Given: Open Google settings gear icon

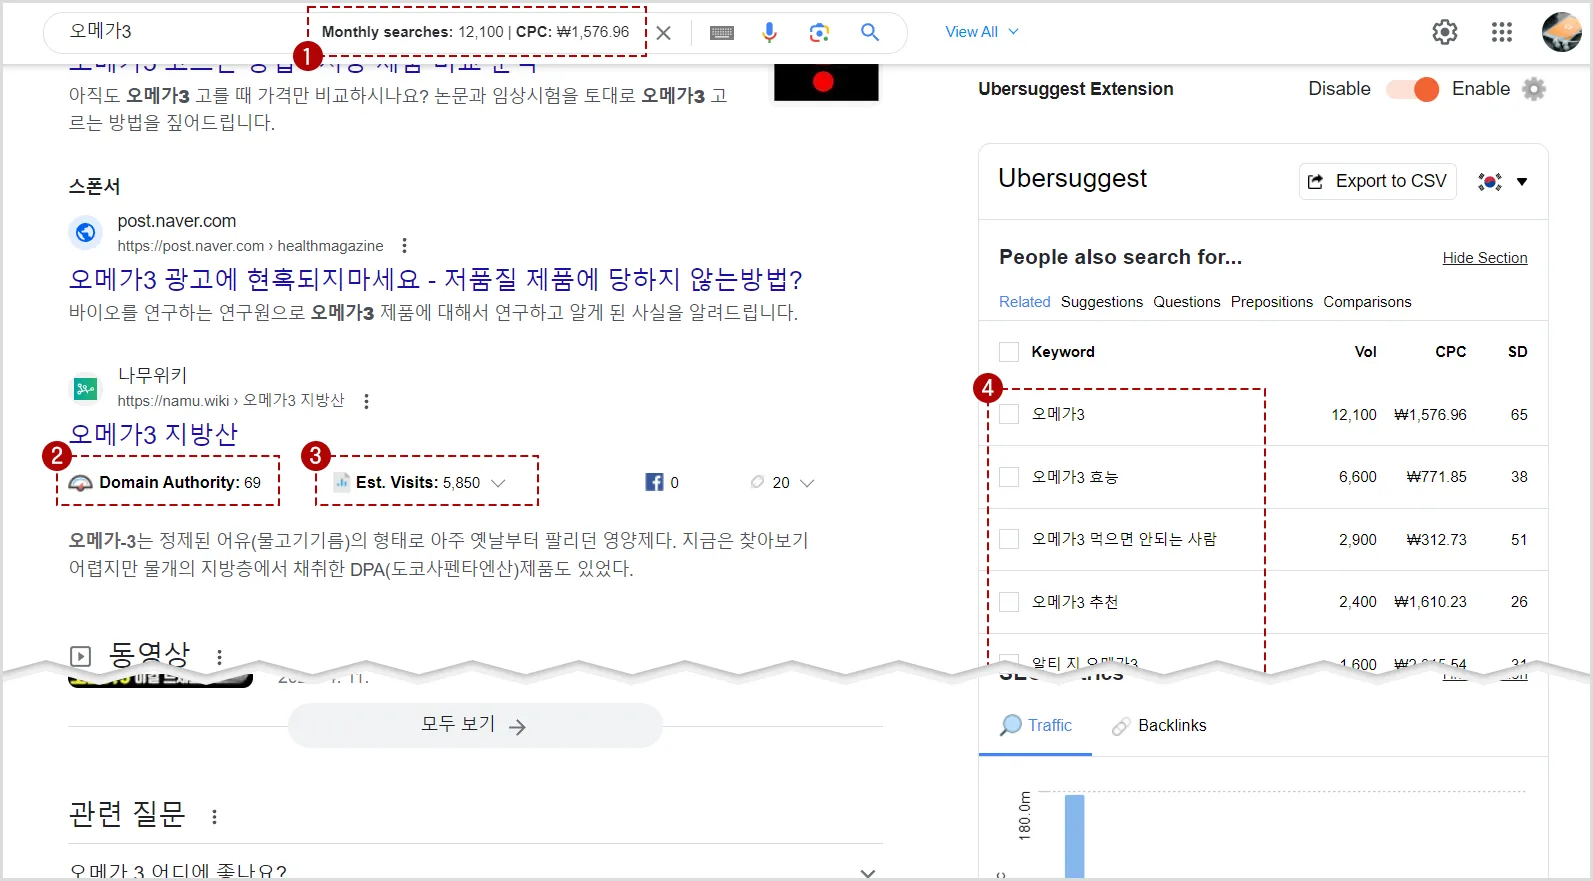Looking at the screenshot, I should 1445,32.
